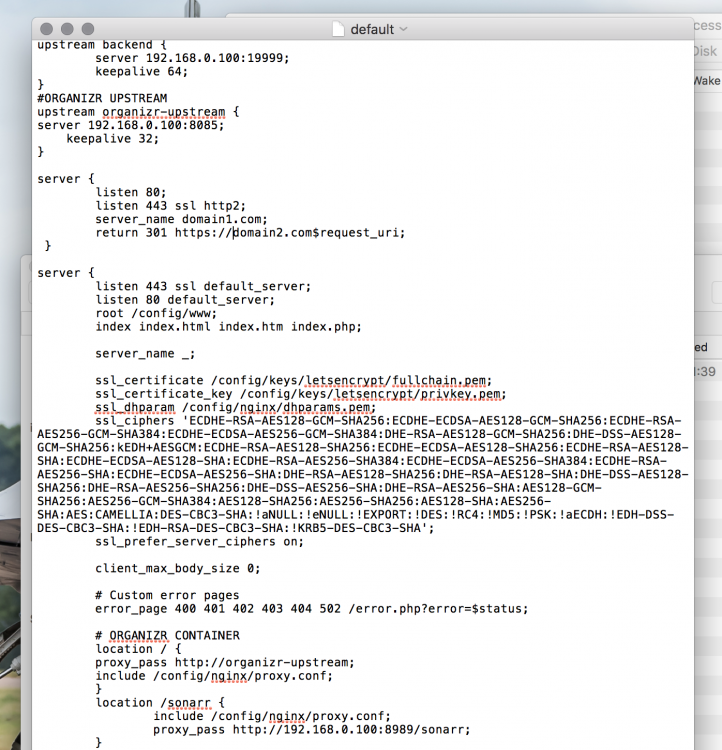722x750 pixels.
Task: Click 'return 301 https://domain2.com$request_uri;' line
Action: [x=250, y=232]
